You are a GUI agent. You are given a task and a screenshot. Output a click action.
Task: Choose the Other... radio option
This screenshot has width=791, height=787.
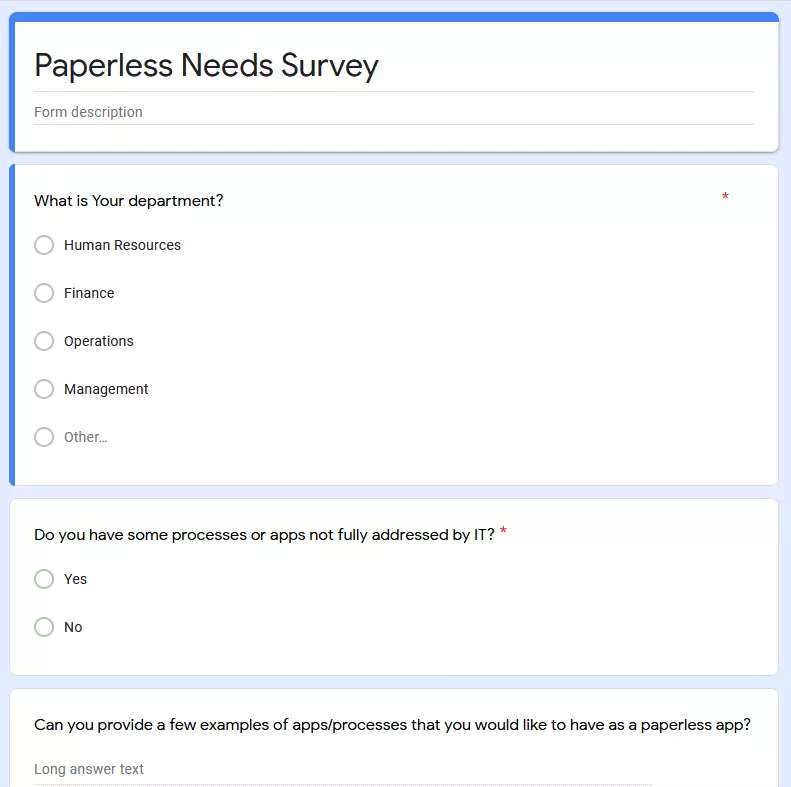tap(44, 437)
